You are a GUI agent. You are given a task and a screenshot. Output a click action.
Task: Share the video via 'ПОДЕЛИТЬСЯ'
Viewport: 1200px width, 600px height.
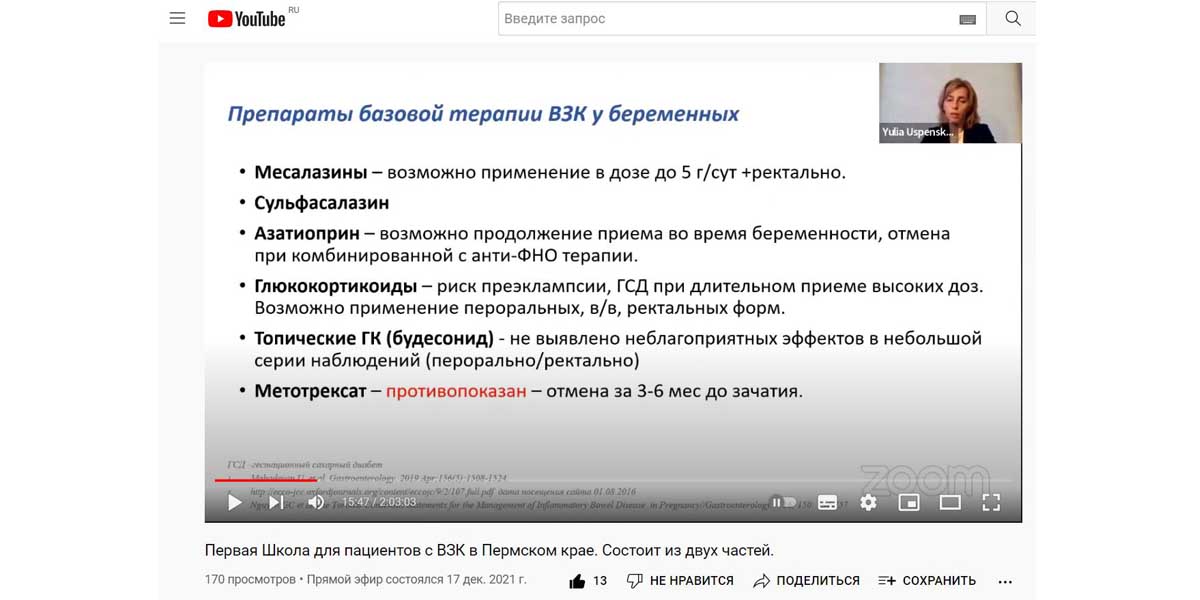pos(806,581)
